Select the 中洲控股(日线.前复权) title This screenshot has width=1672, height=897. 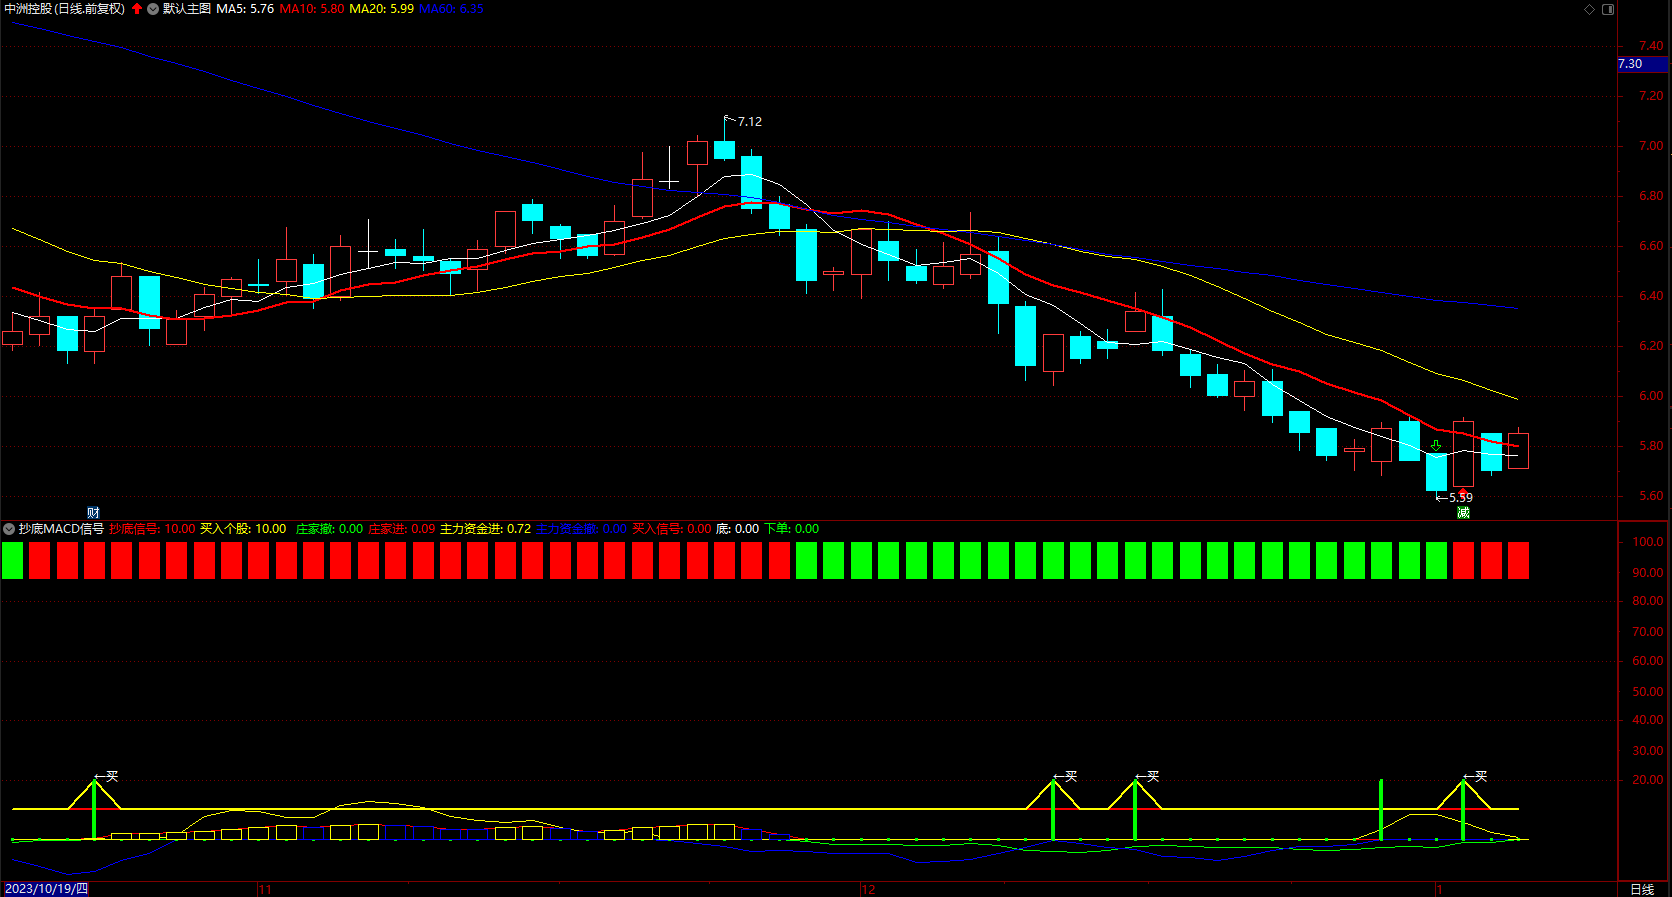65,9
